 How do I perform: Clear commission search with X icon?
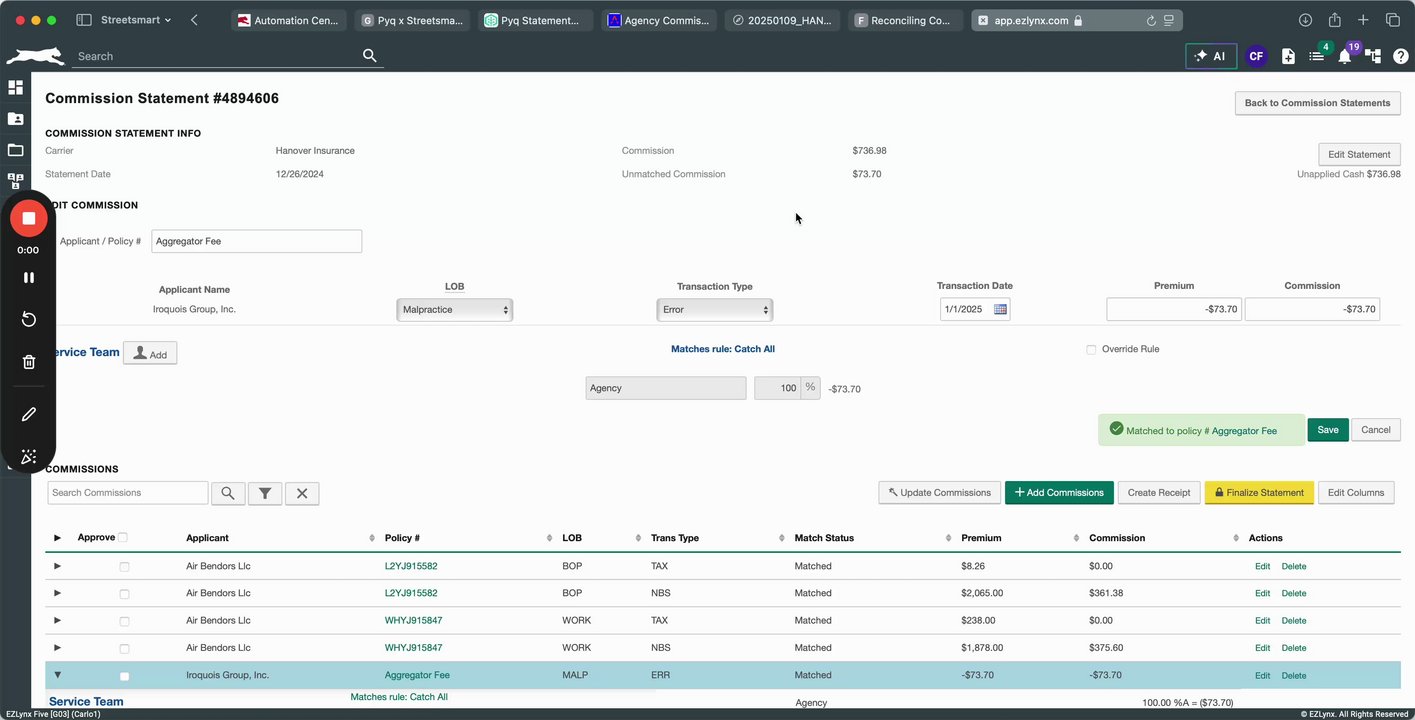tap(302, 493)
